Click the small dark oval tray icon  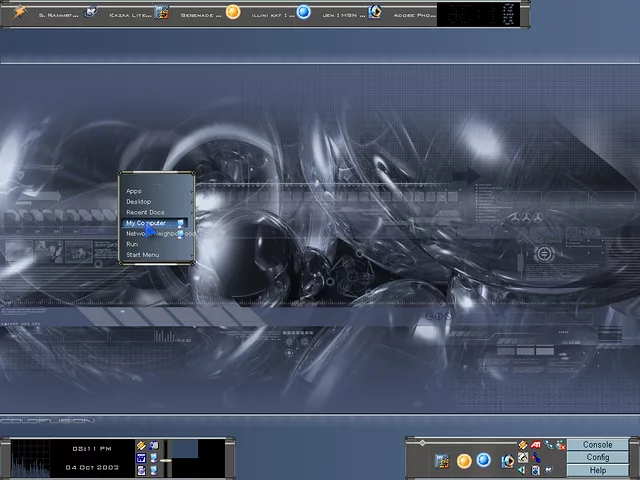(549, 470)
